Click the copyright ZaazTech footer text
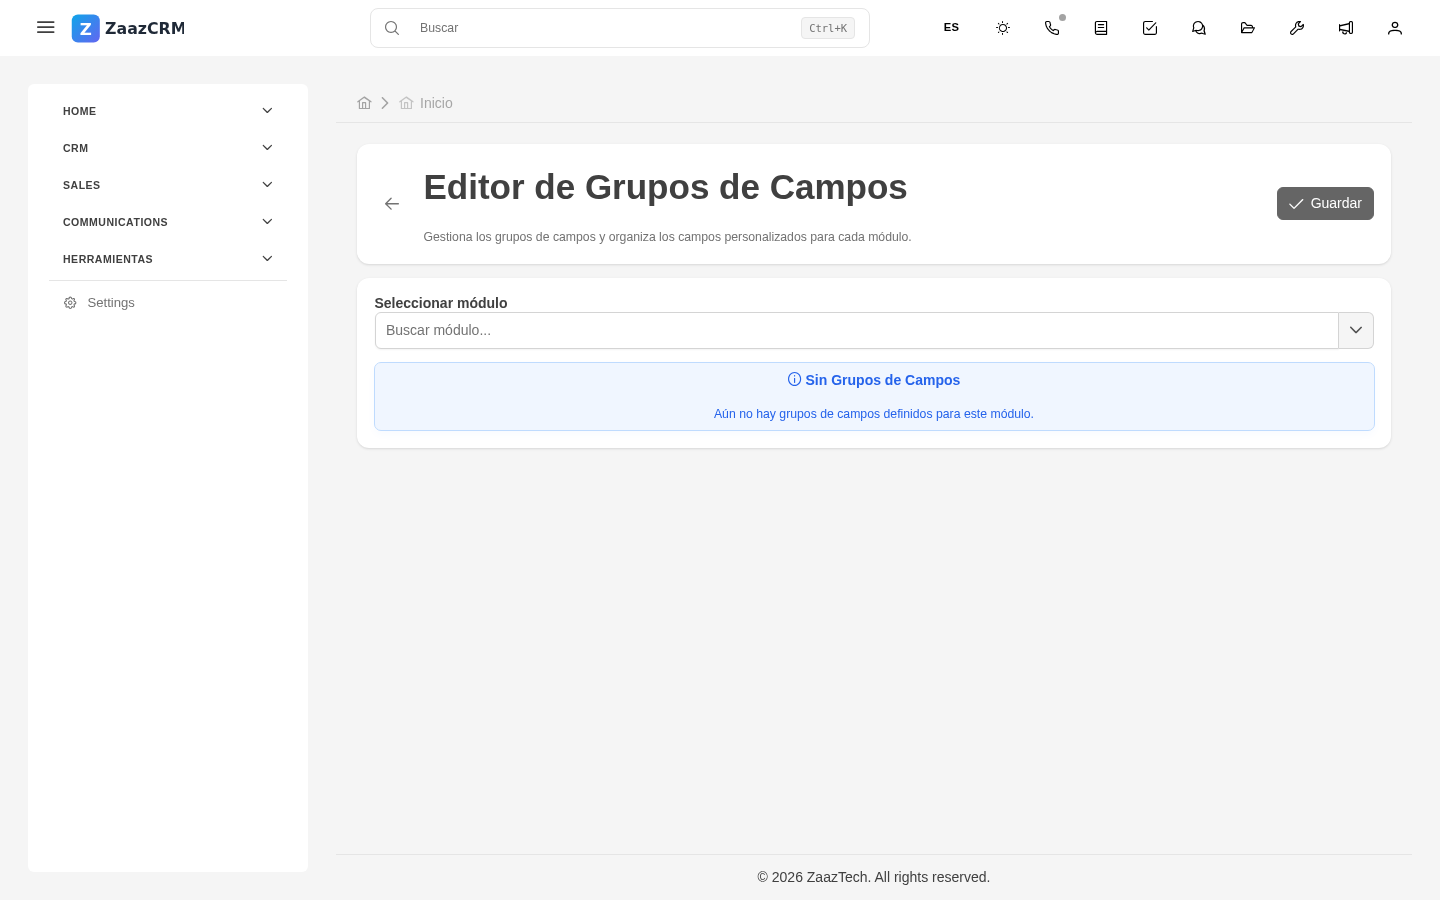 [873, 877]
